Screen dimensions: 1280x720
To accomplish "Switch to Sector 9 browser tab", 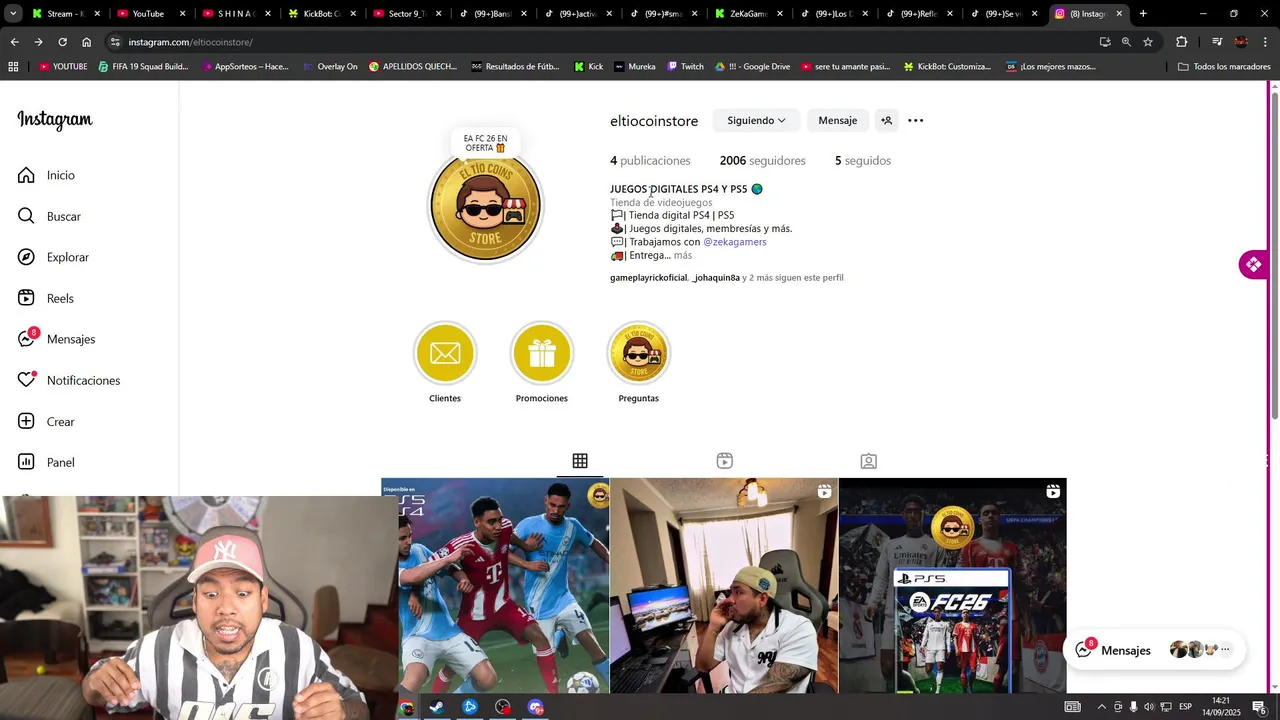I will (x=405, y=13).
